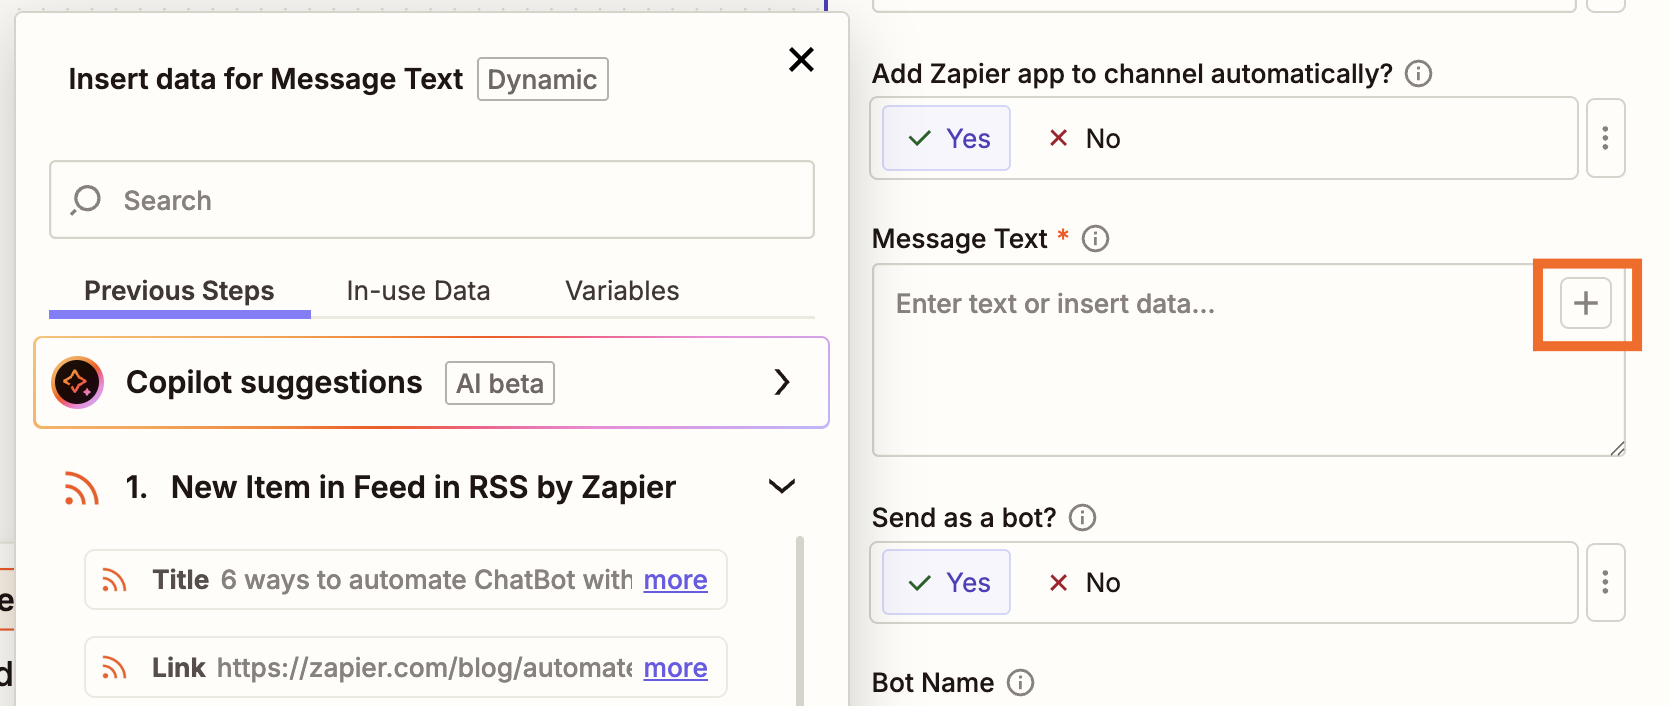Click the data list scrollbar
The width and height of the screenshot is (1670, 706).
pos(800,620)
